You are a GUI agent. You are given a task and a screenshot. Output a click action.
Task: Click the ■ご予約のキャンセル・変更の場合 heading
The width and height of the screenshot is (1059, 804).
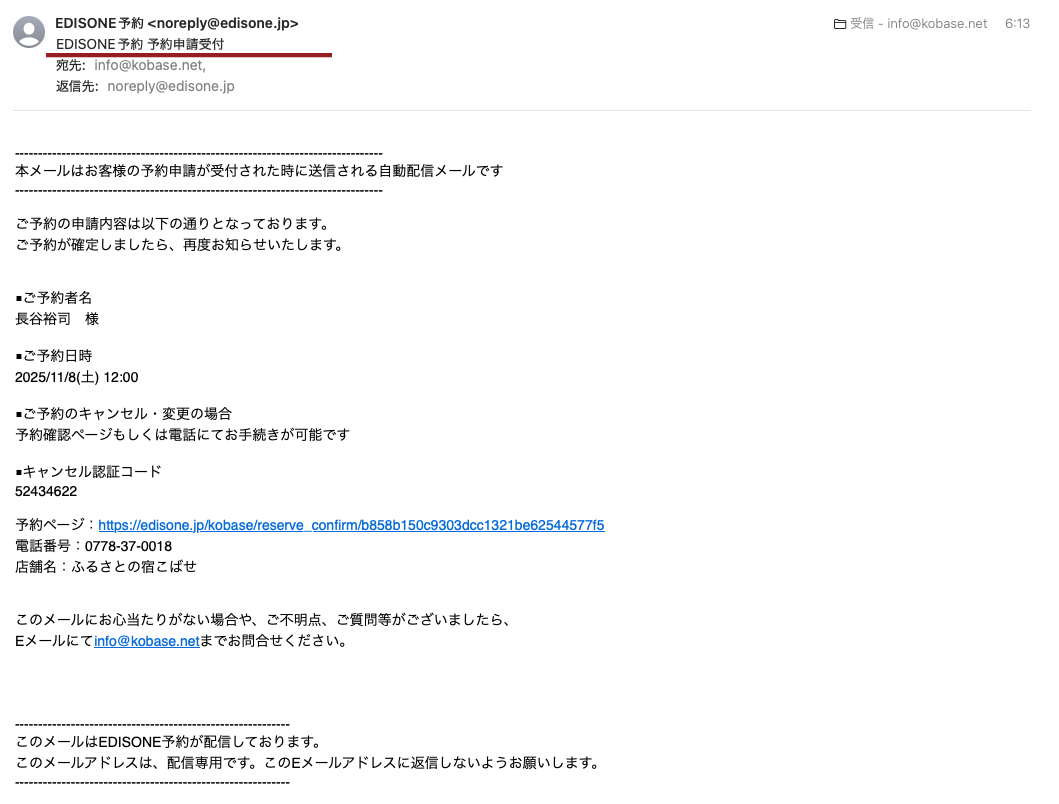tap(123, 414)
